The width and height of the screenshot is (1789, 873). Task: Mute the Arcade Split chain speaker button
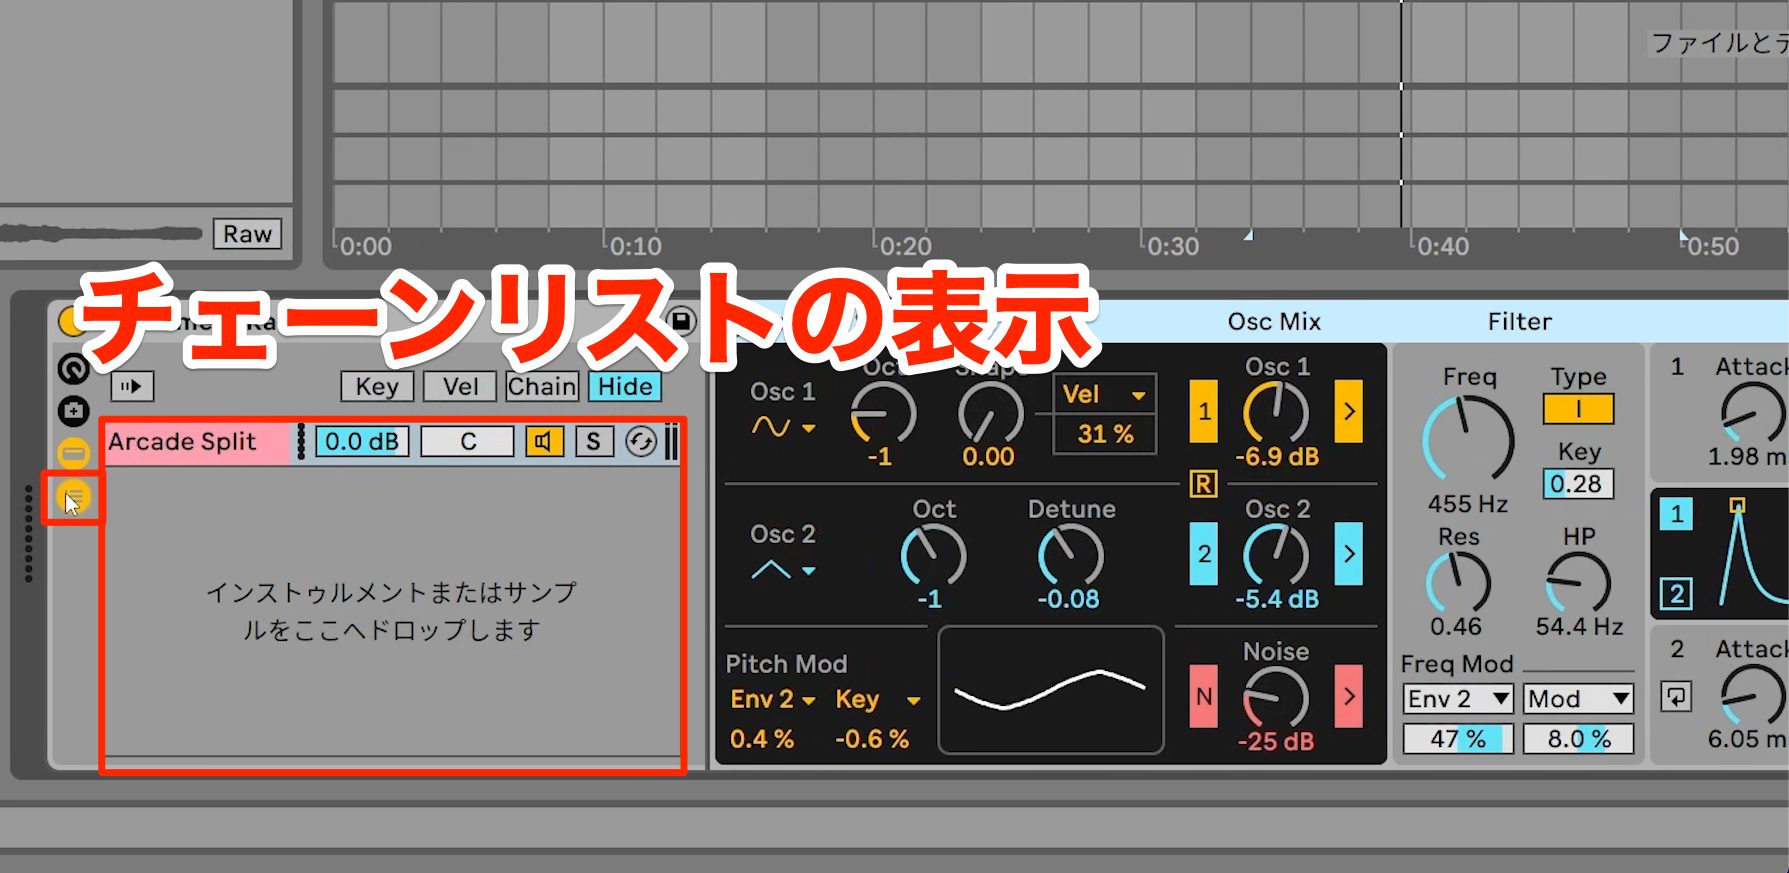point(544,441)
